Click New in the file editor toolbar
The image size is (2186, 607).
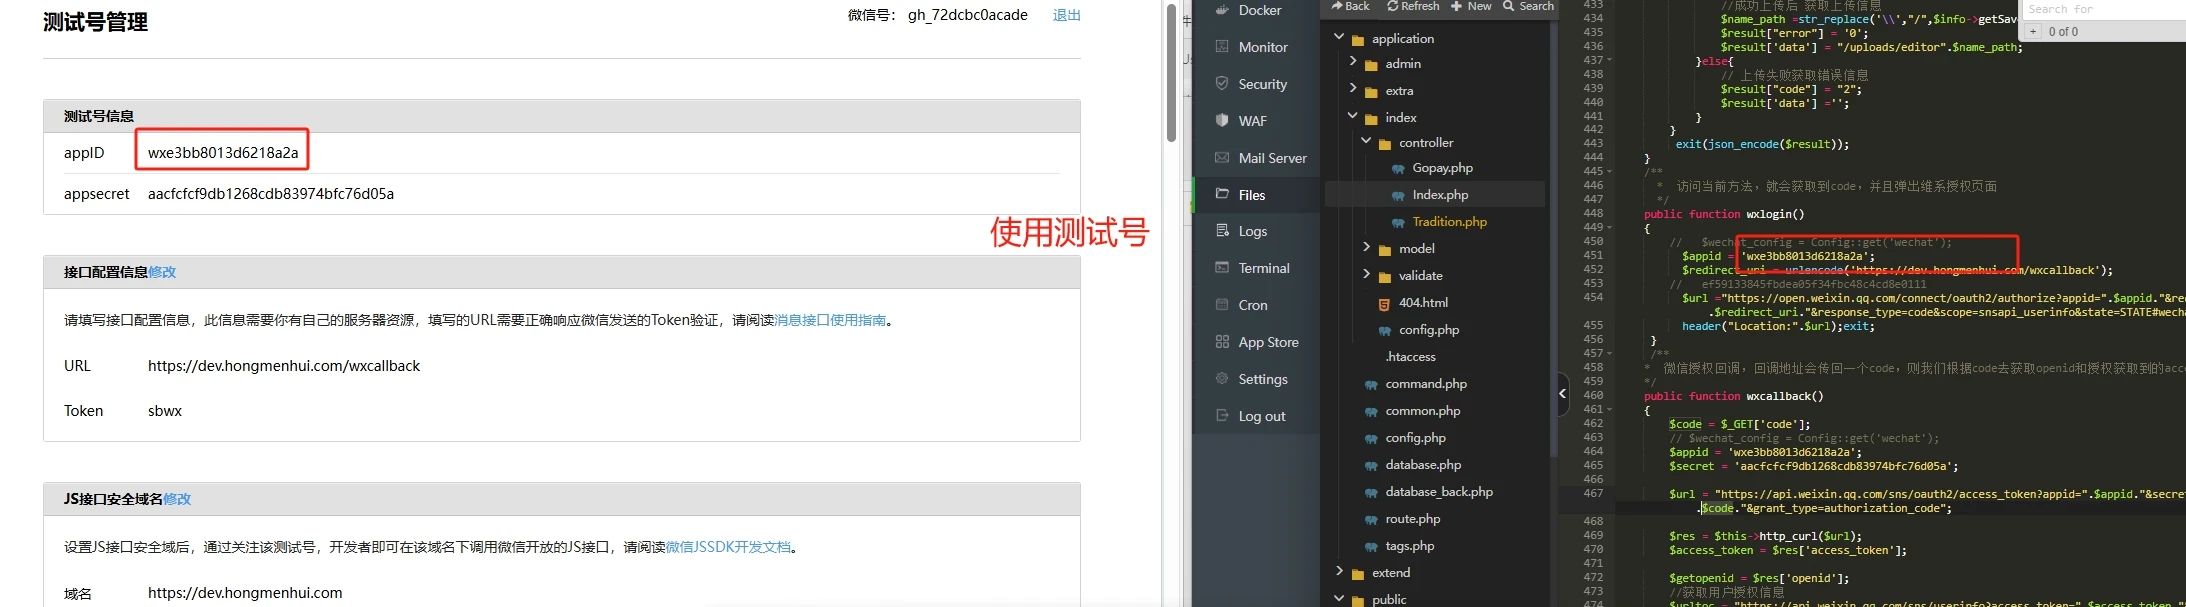(x=1471, y=6)
